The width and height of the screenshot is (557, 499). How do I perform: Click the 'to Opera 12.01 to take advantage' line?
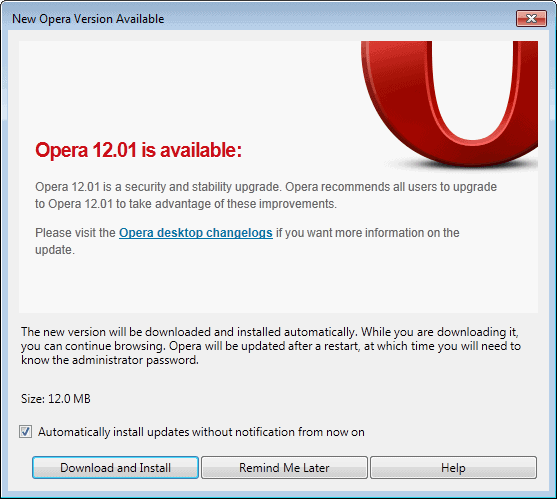point(186,204)
